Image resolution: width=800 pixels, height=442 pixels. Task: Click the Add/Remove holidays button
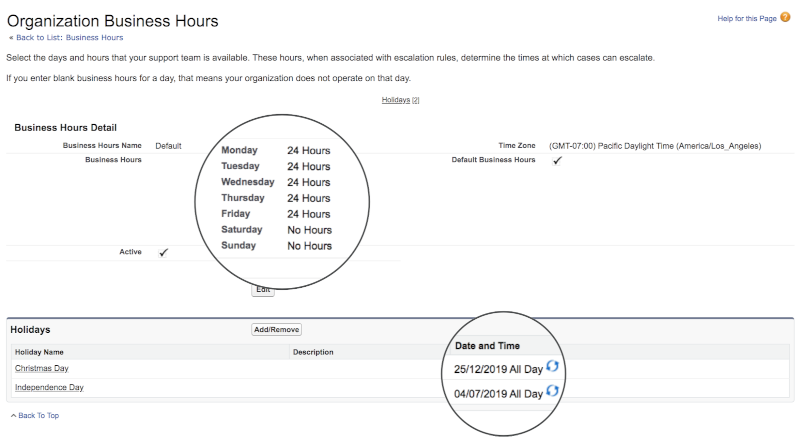pyautogui.click(x=276, y=329)
